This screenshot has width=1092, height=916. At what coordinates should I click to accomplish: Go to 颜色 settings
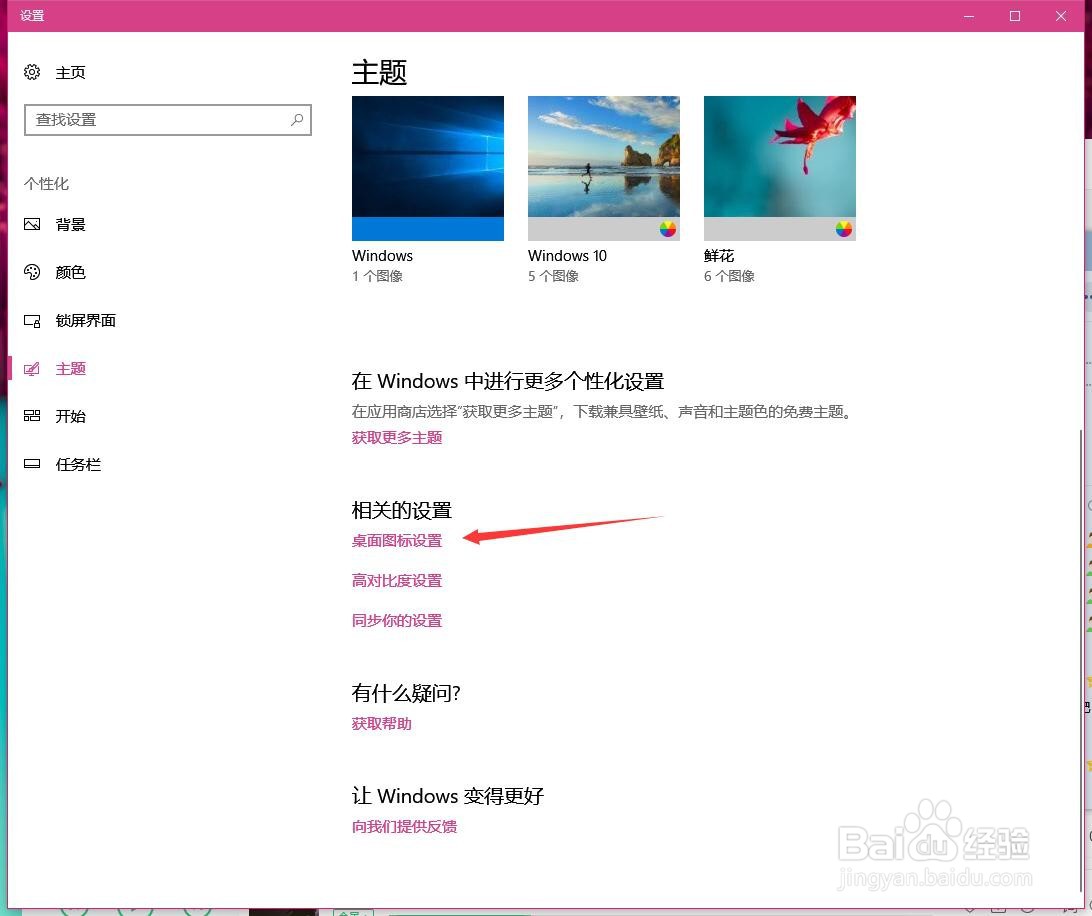coord(70,272)
